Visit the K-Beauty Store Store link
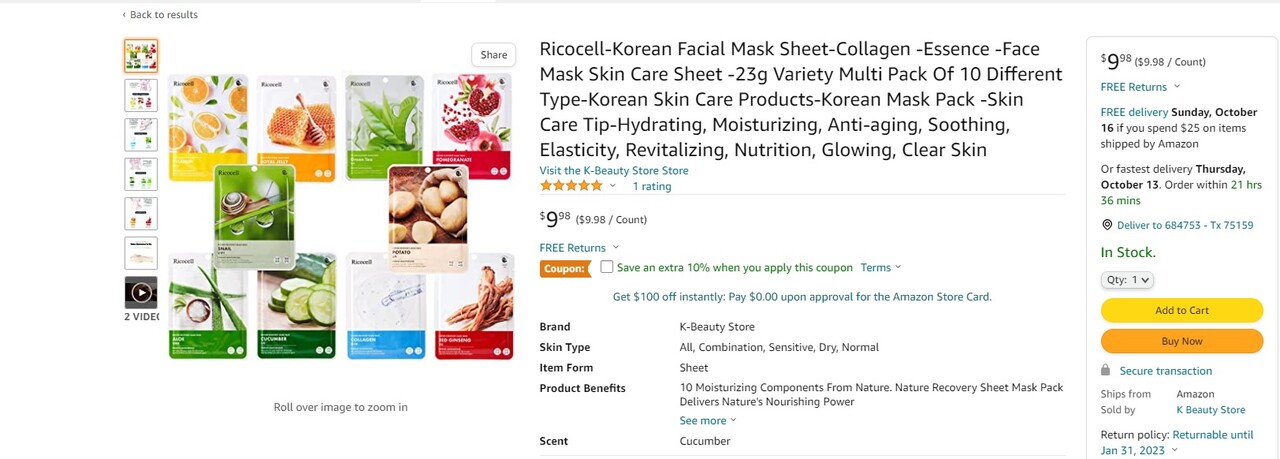 614,171
